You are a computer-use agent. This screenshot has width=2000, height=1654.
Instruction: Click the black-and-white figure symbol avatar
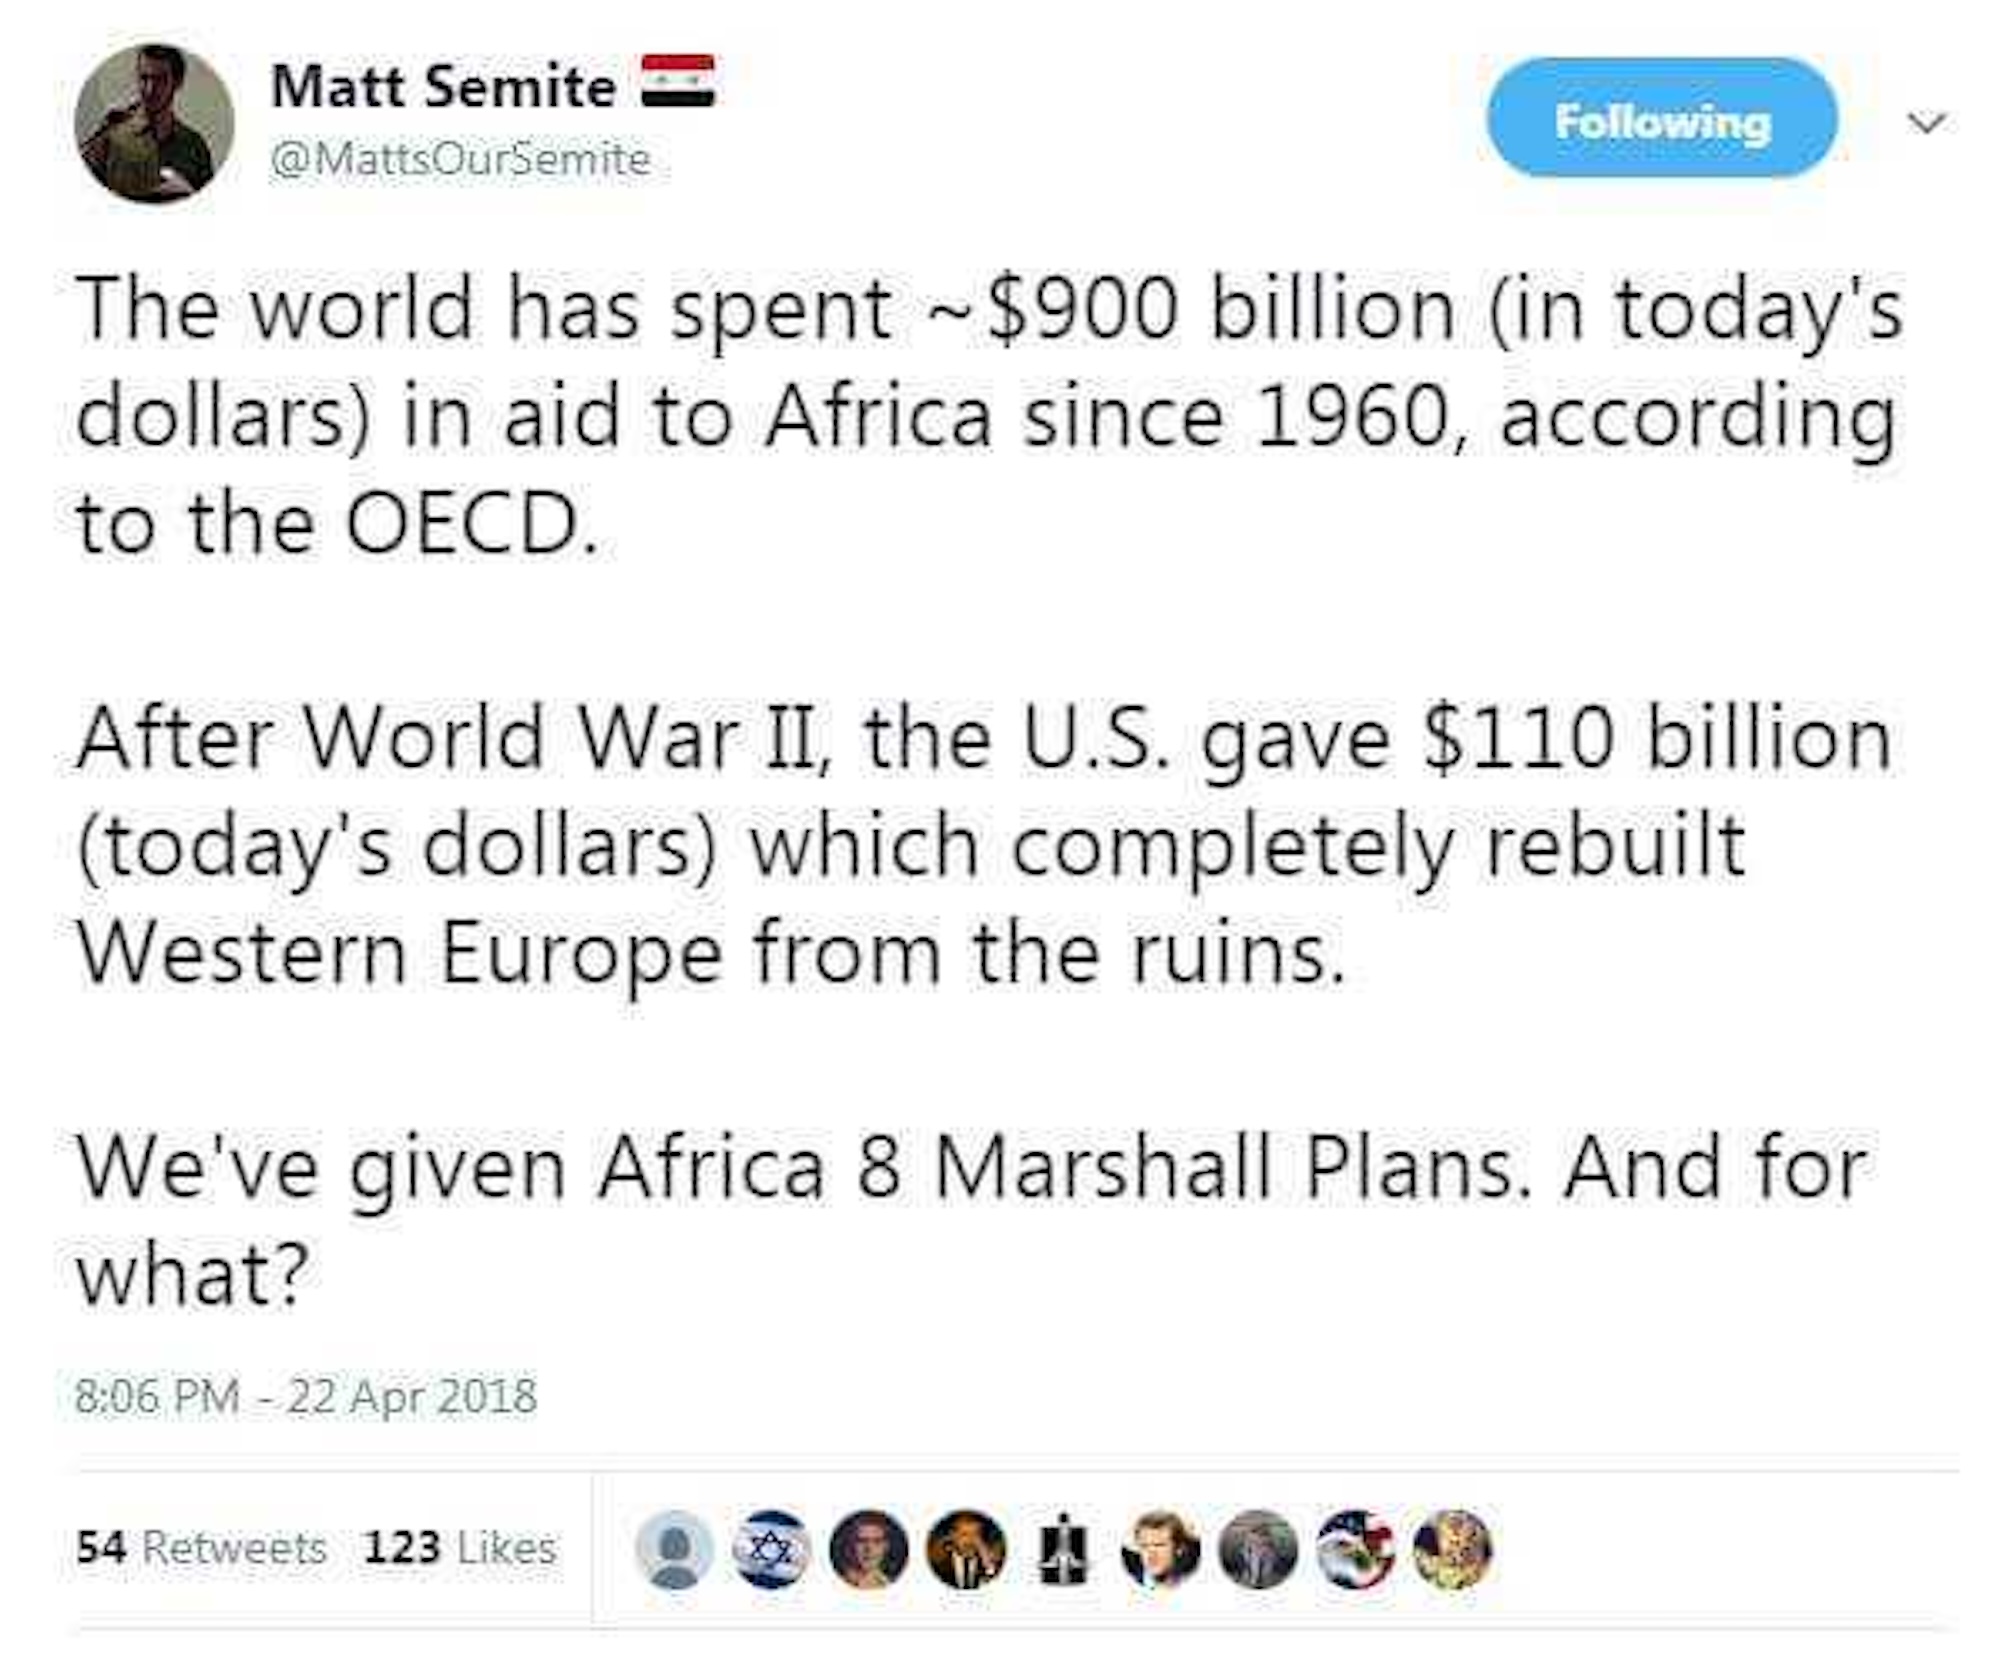click(x=1062, y=1549)
